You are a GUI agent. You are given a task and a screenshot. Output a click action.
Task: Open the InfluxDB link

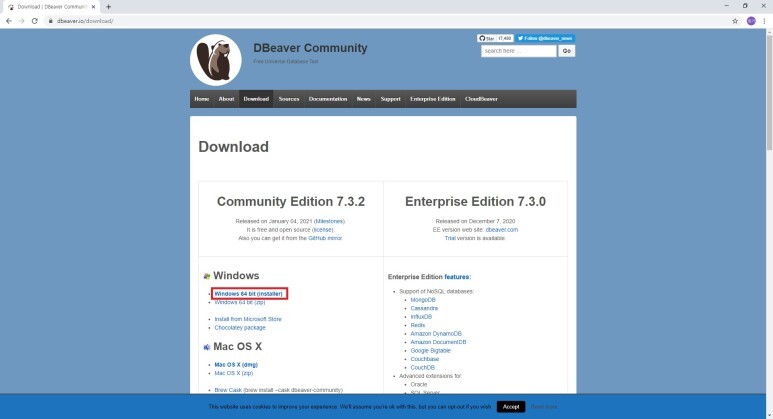pyautogui.click(x=421, y=317)
